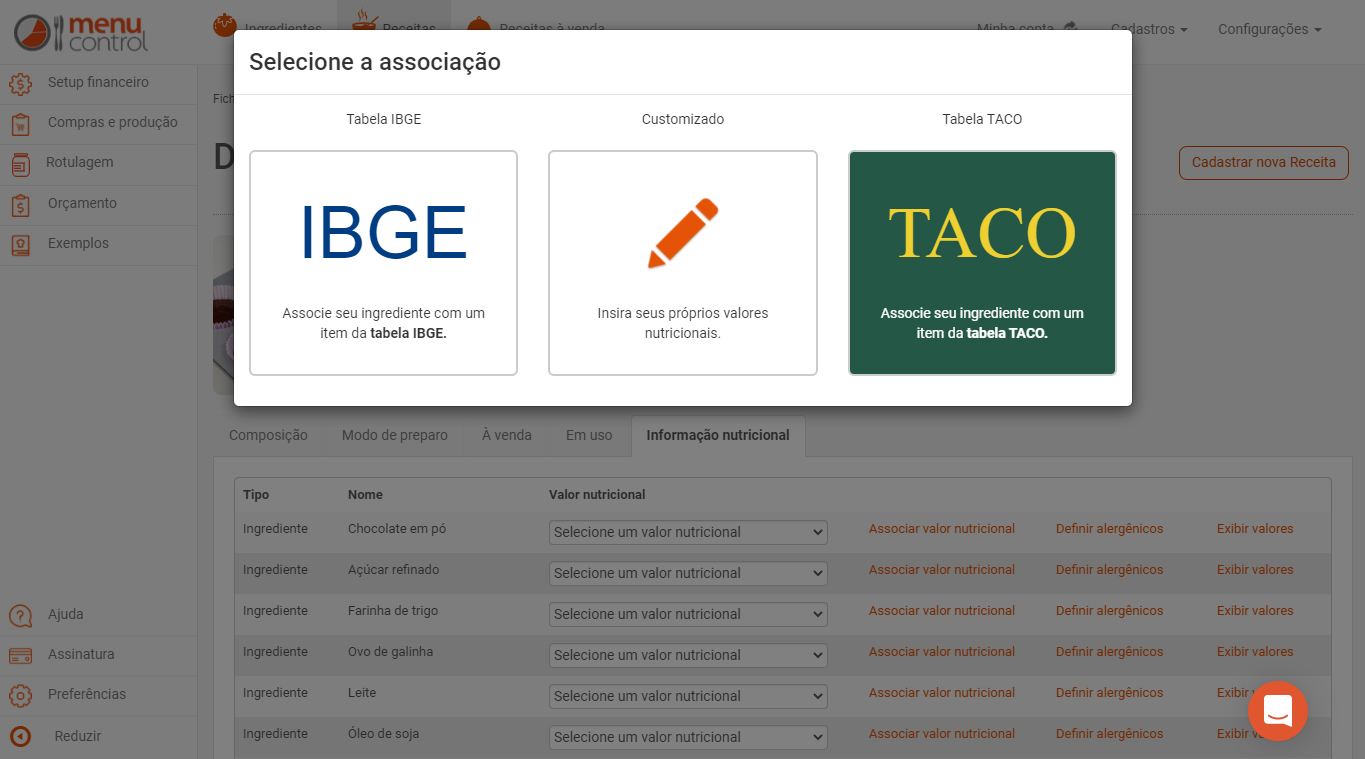Click the Assinatura card icon
The width and height of the screenshot is (1365, 759).
[20, 655]
